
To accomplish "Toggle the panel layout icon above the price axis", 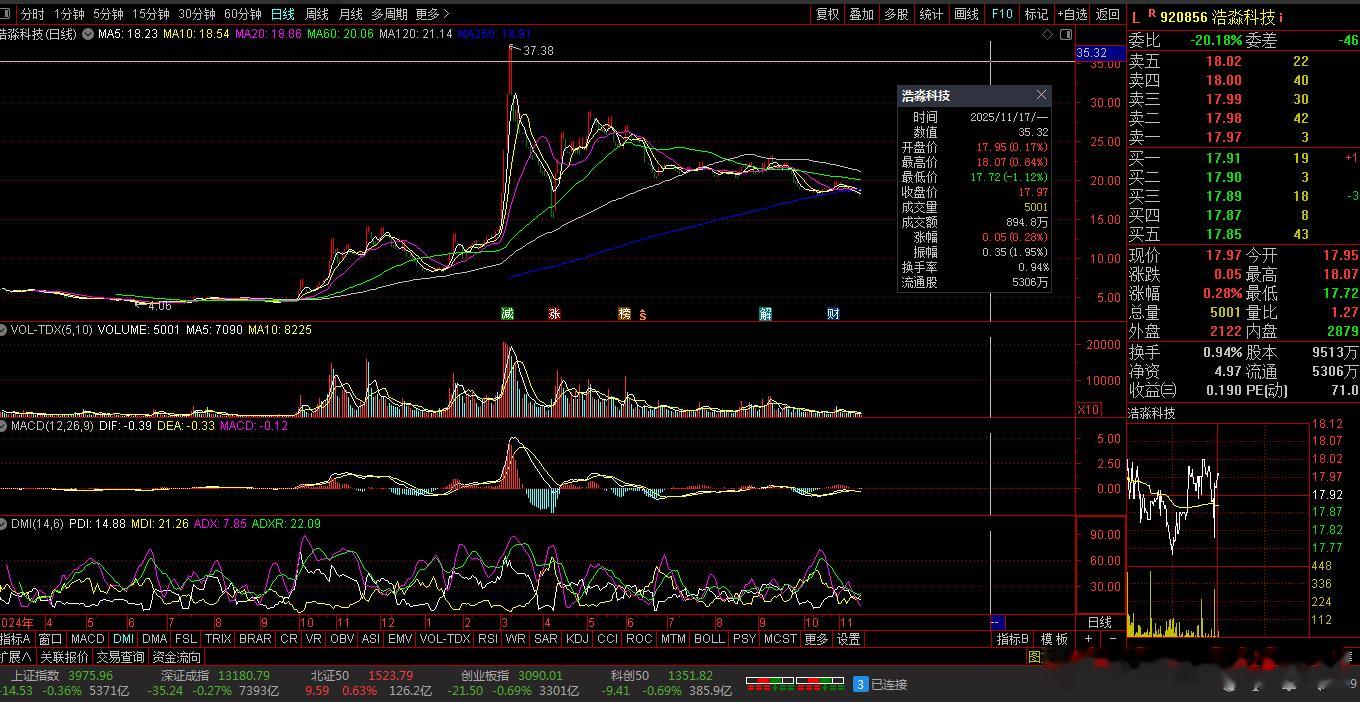I will tap(1064, 34).
